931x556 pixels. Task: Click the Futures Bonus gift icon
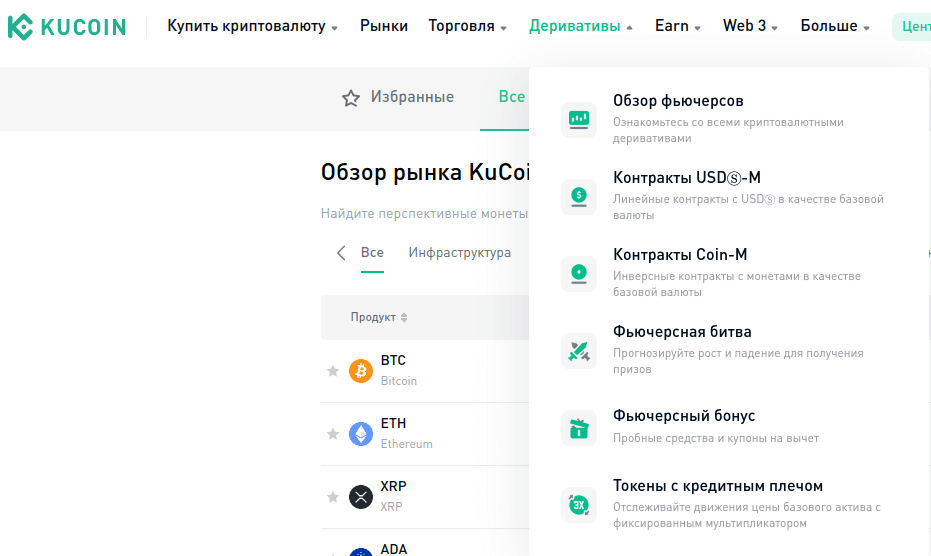(578, 427)
